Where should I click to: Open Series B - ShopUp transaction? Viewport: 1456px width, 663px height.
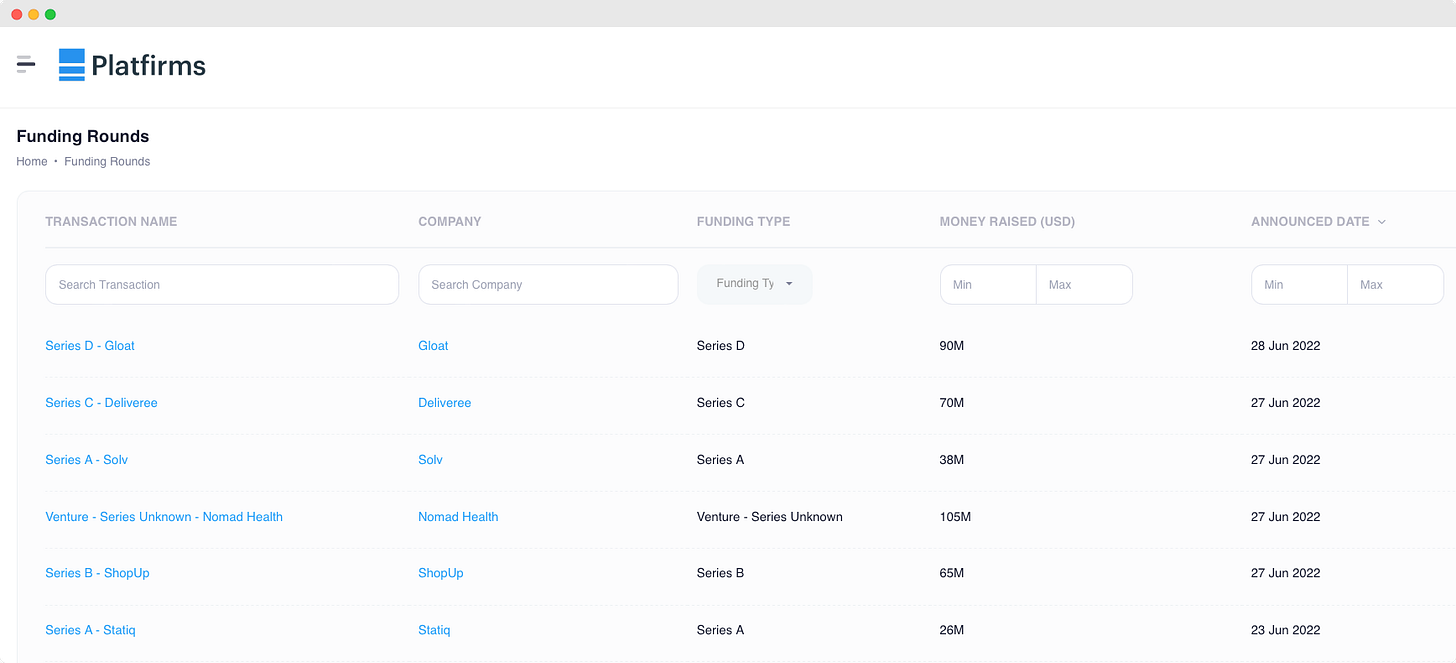(x=97, y=573)
